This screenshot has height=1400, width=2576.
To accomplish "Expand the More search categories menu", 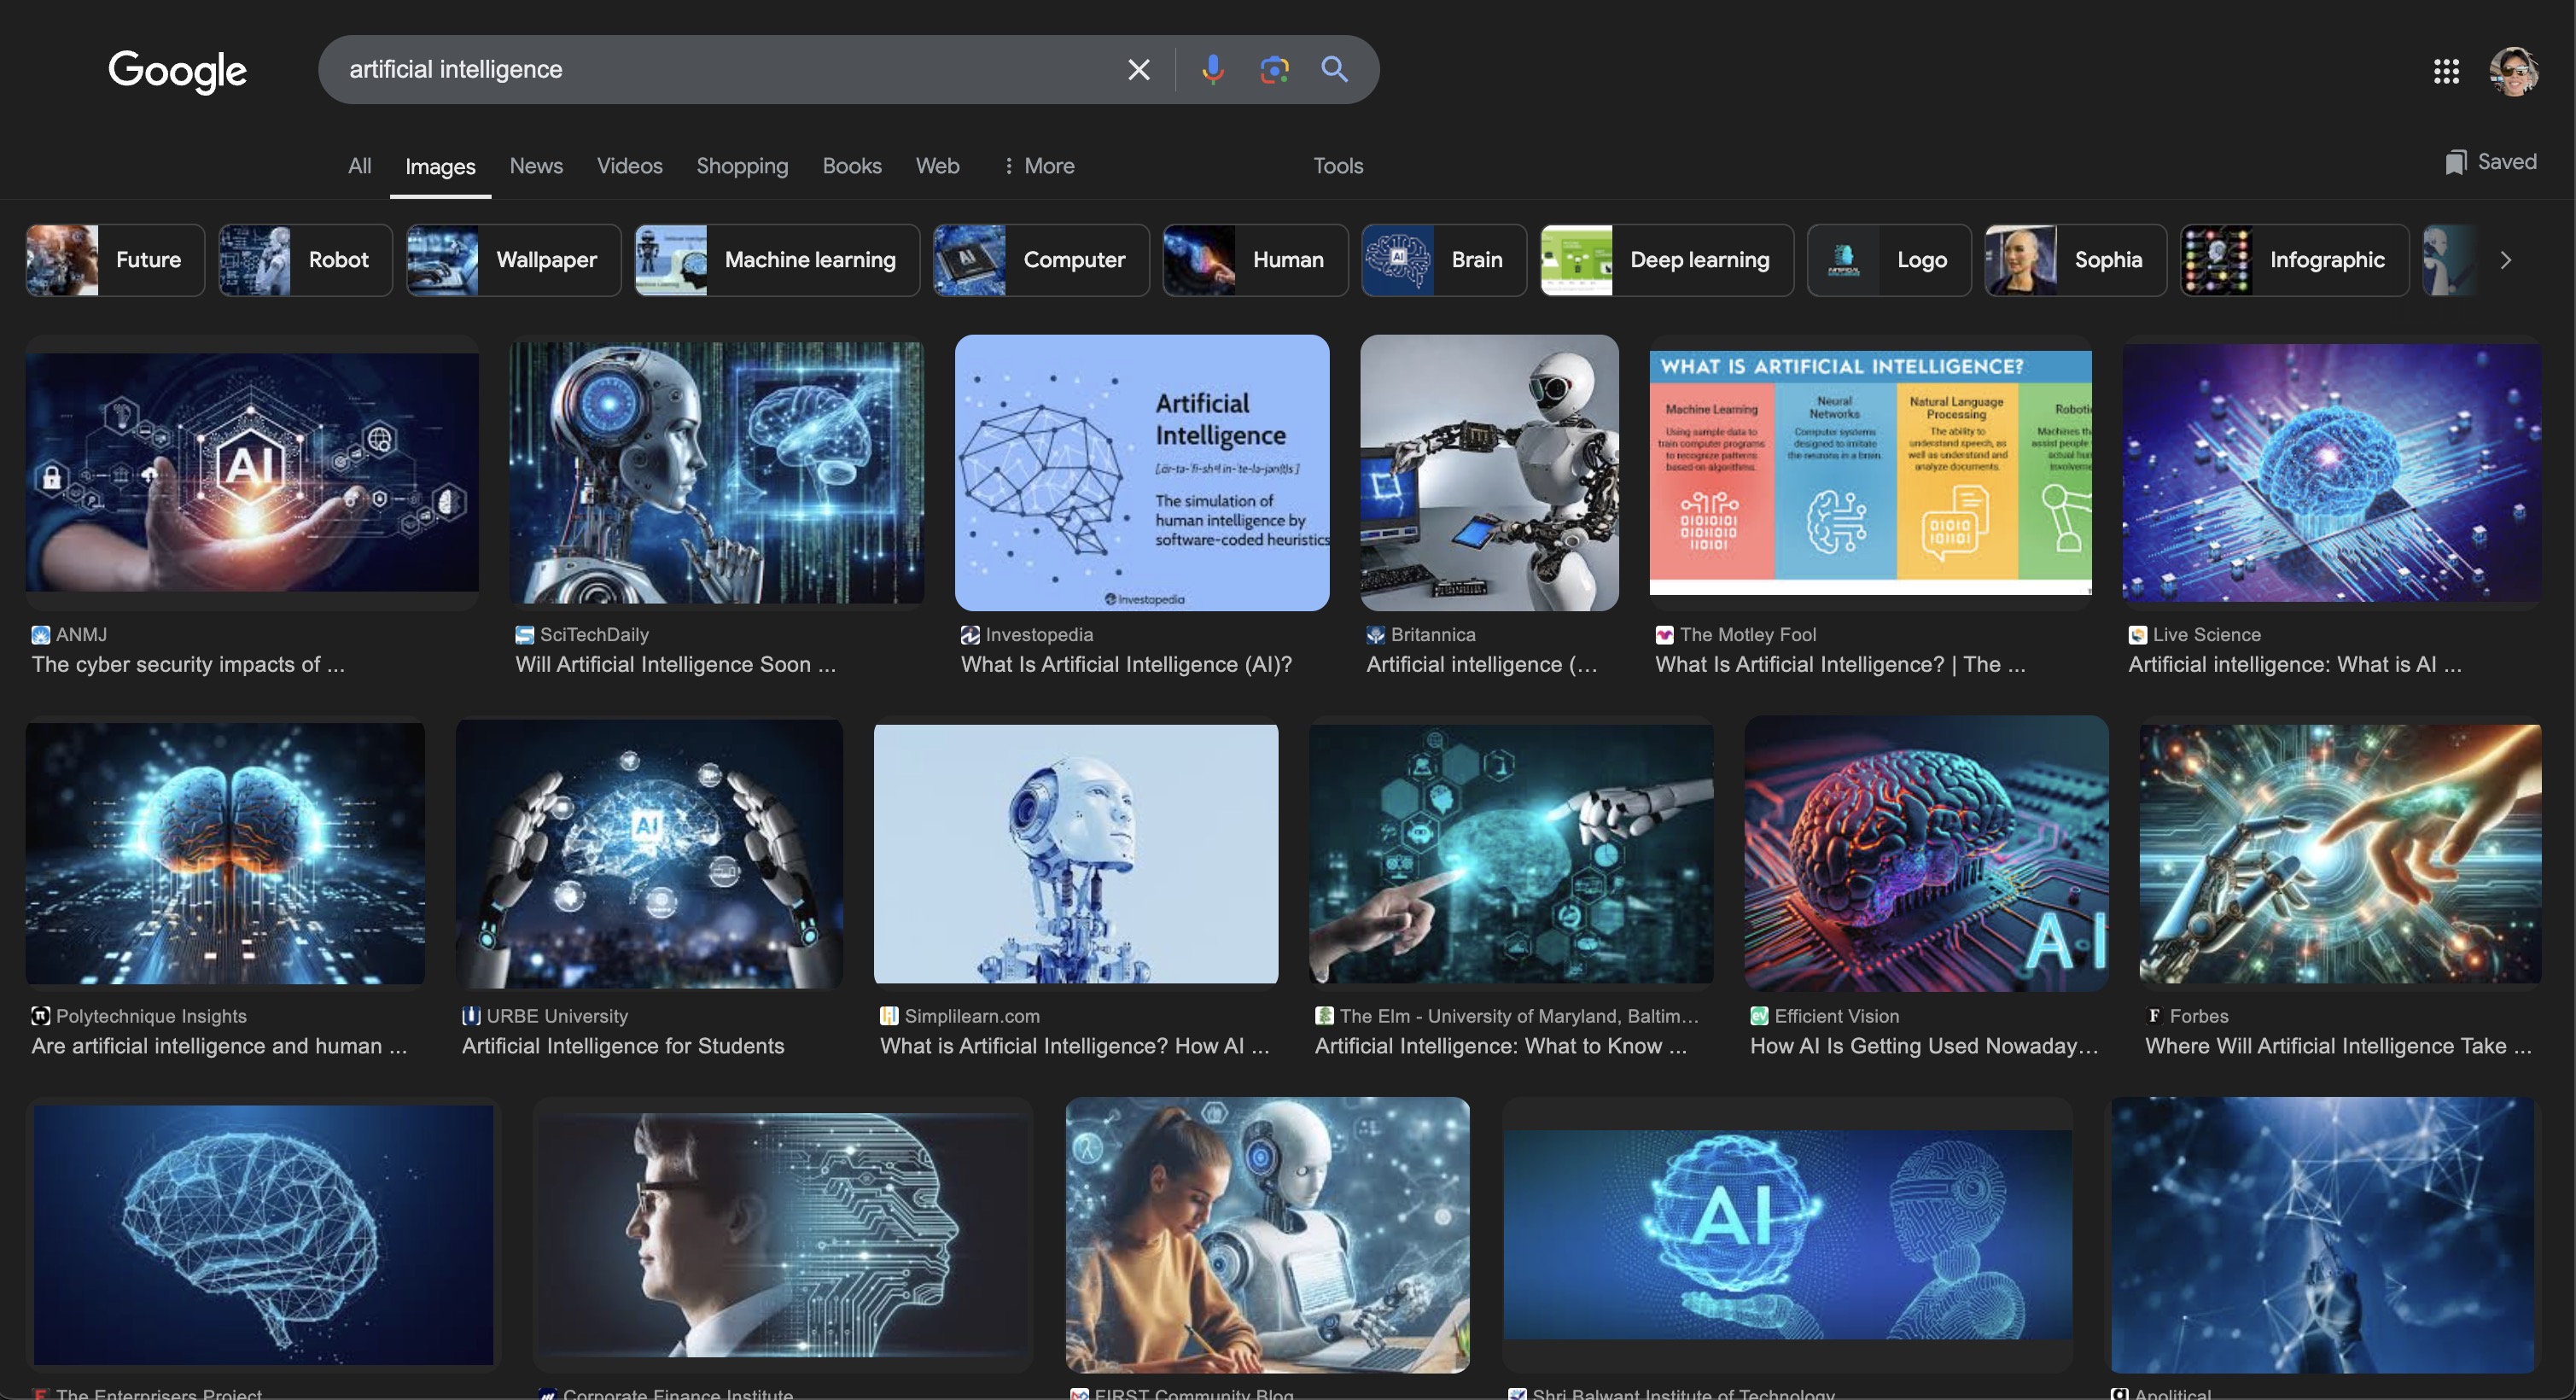I will 1038,165.
